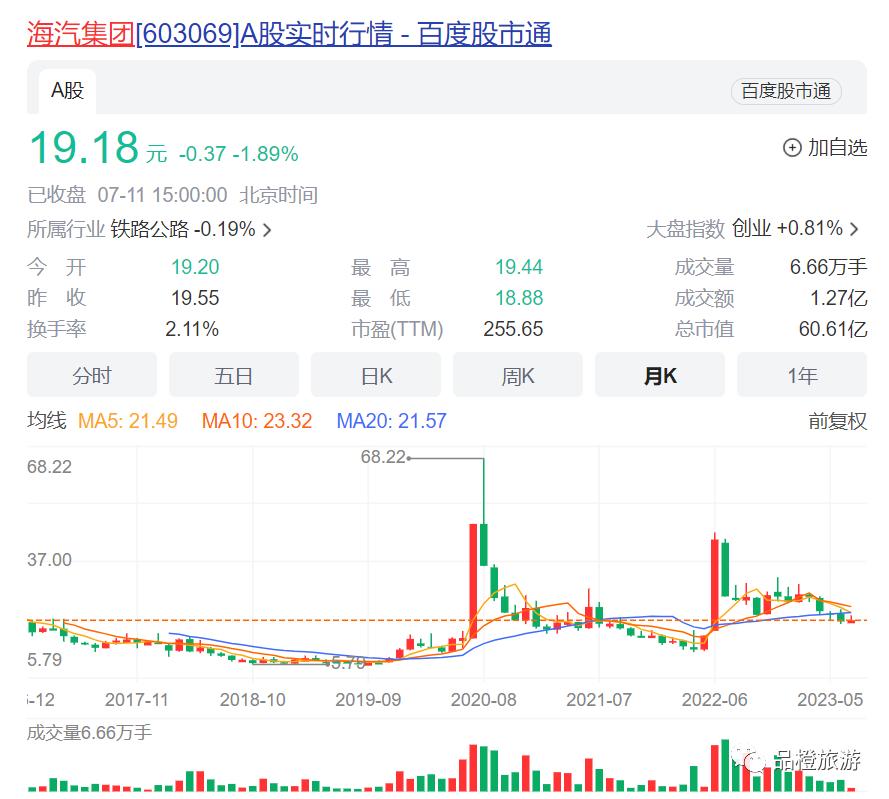This screenshot has height=799, width=889.
Task: Click the 2018-10 date axis label
Action: [253, 700]
